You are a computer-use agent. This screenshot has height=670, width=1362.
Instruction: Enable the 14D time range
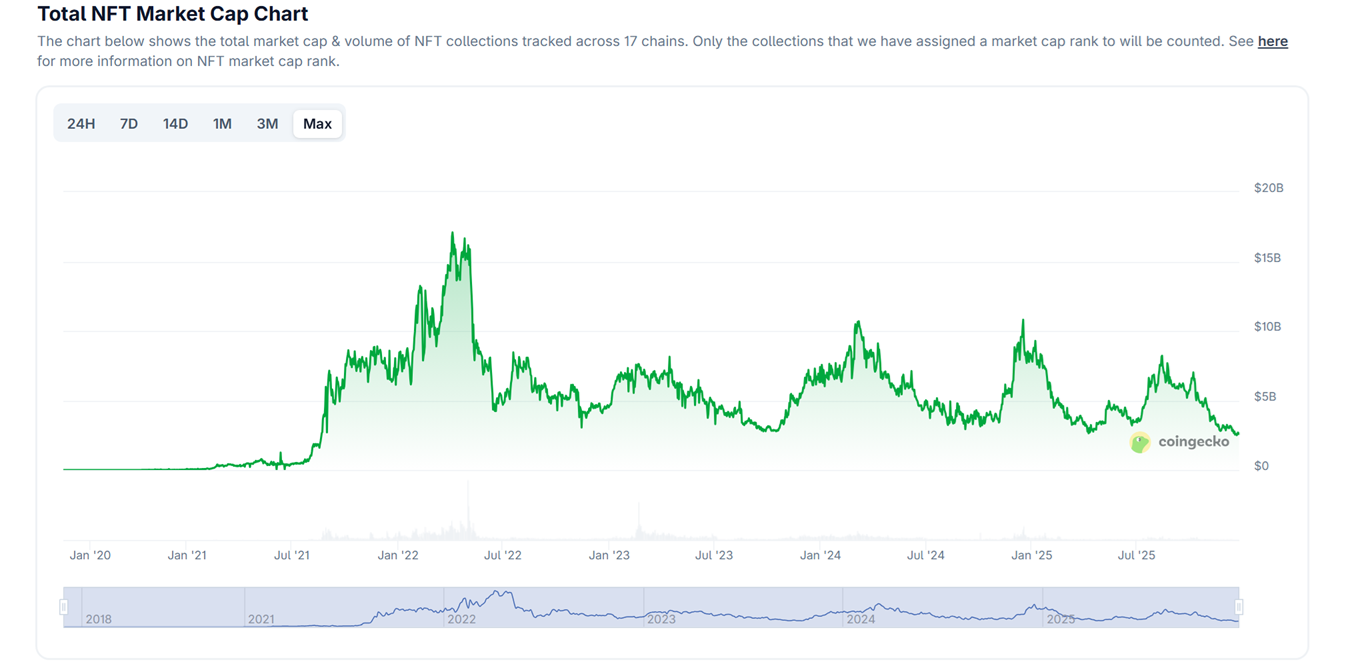(x=175, y=123)
